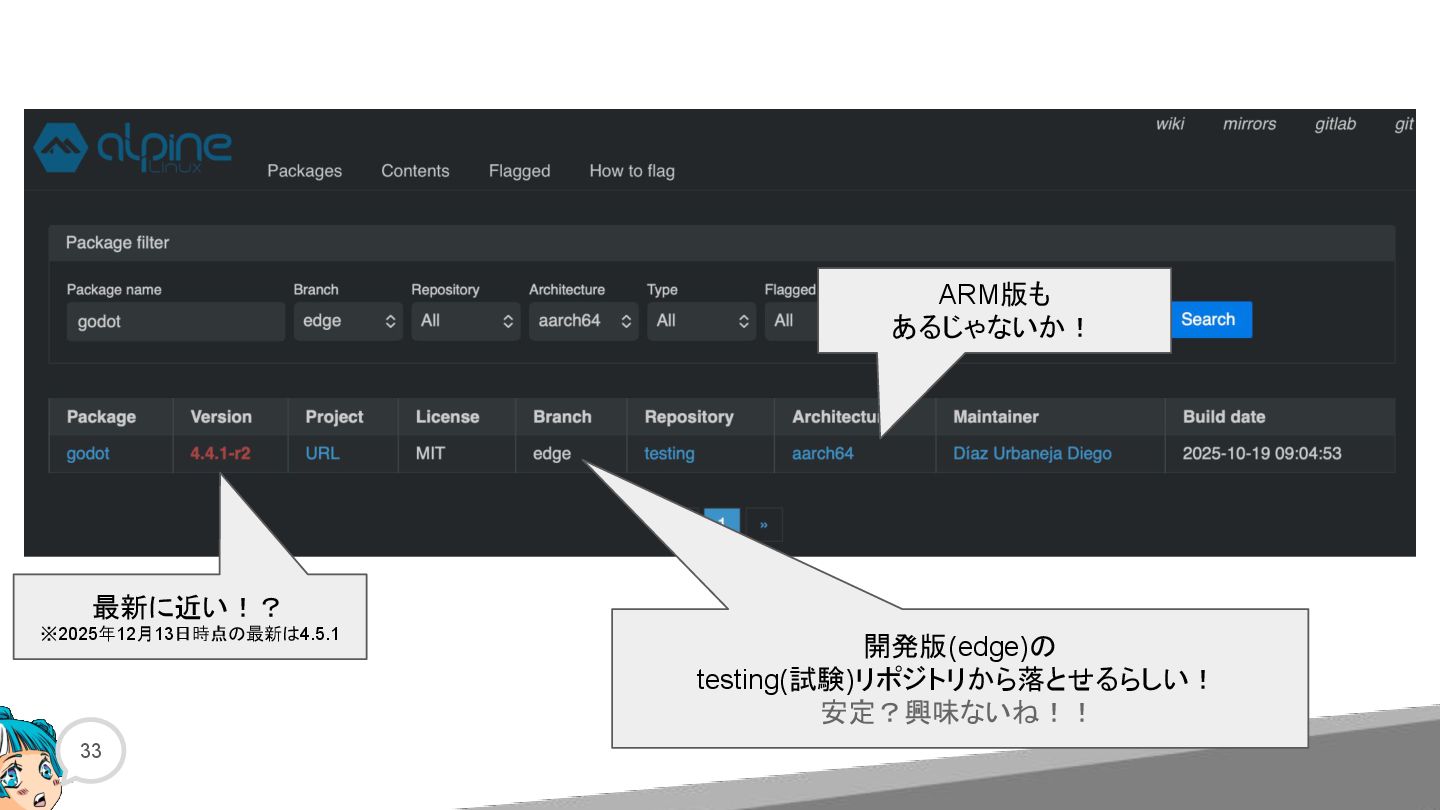
Task: Go to the next results page arrow
Action: (x=764, y=524)
